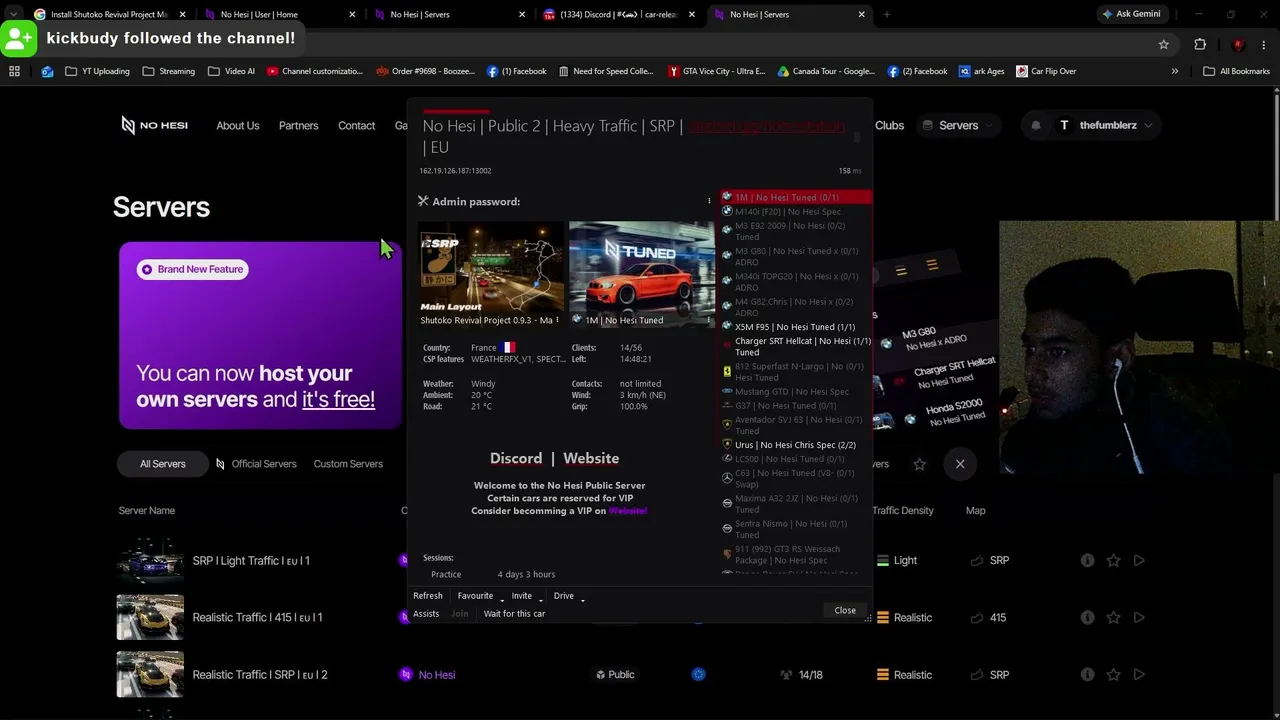
Task: Show info for Realistic Traffic SRP server
Action: pos(1087,675)
